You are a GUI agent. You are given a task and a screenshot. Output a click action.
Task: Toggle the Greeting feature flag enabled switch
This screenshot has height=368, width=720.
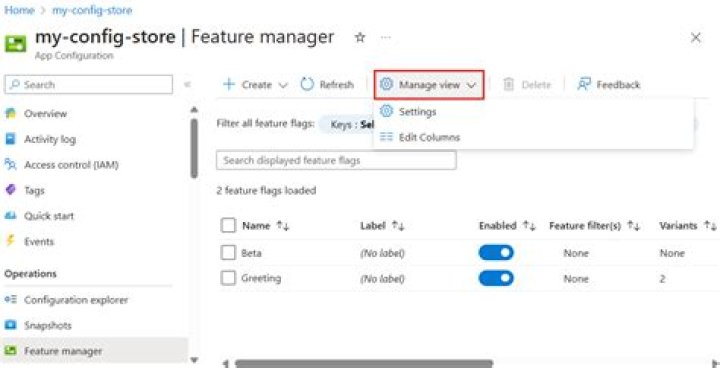[x=496, y=278]
